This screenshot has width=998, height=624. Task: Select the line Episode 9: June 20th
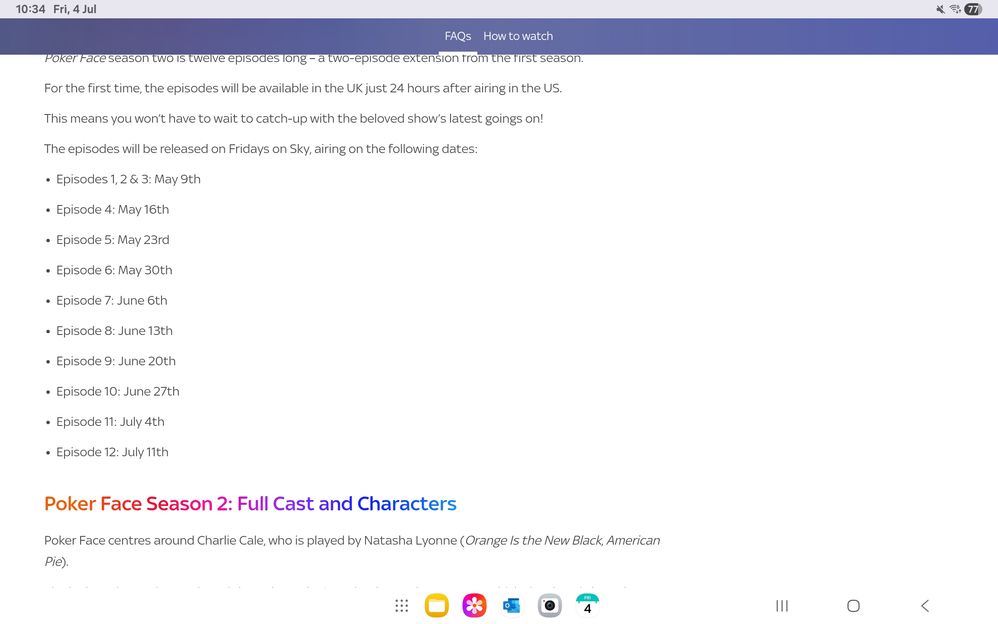pos(116,361)
